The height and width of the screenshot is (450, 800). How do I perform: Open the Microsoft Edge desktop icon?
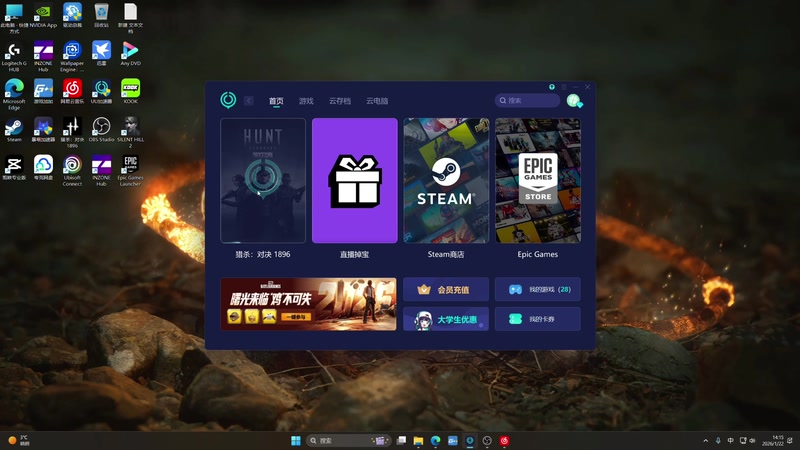coord(14,94)
